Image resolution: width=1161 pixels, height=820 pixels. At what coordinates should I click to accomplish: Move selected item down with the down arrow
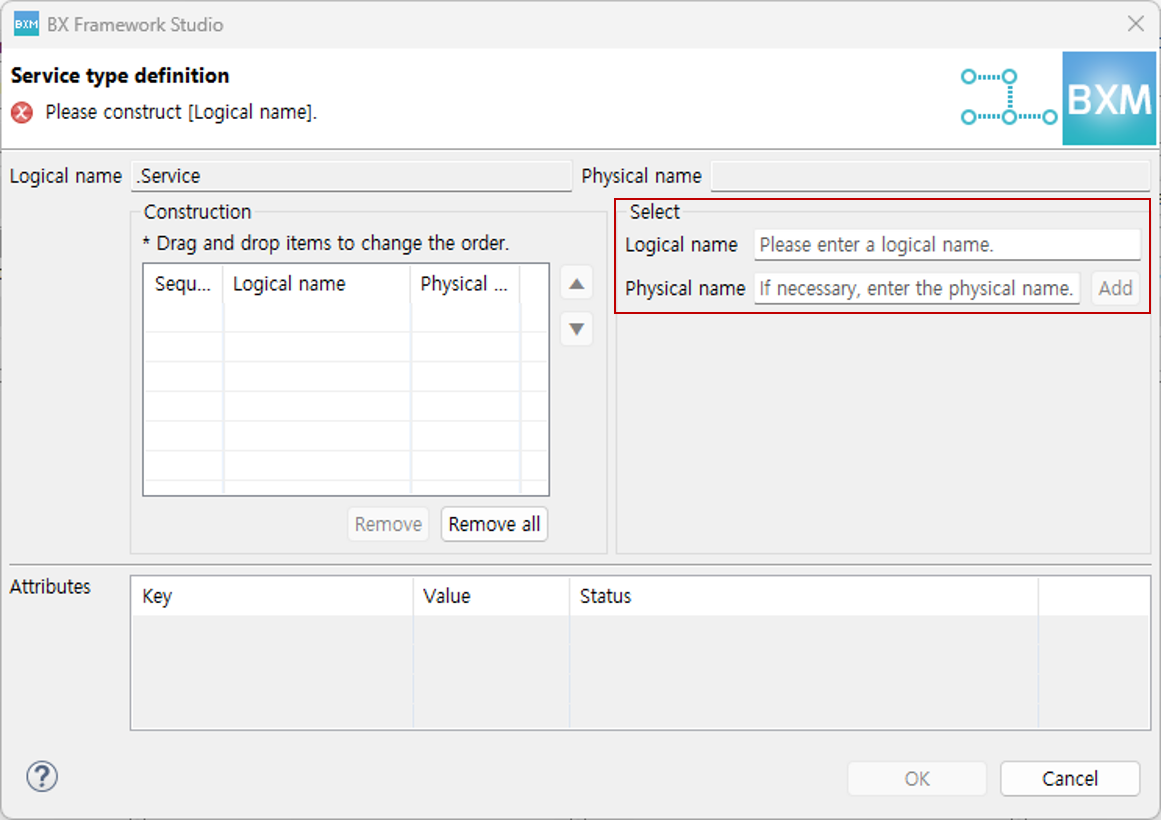point(576,329)
